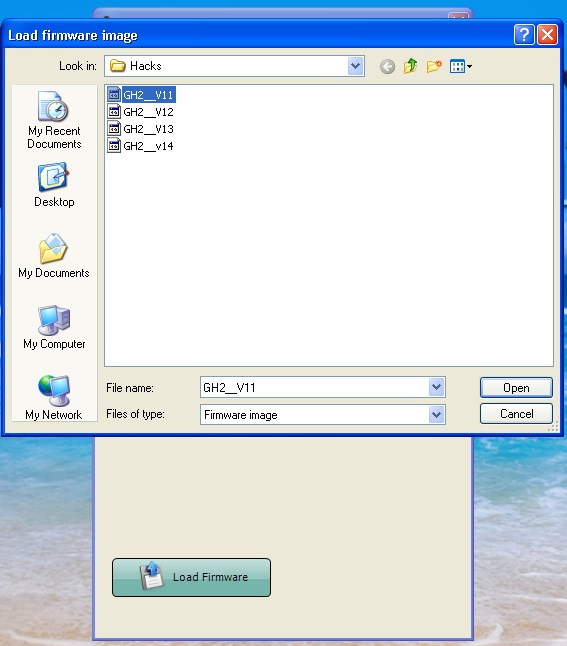Screen dimensions: 567x646
Task: Click the Go Back navigation arrow icon
Action: point(387,66)
